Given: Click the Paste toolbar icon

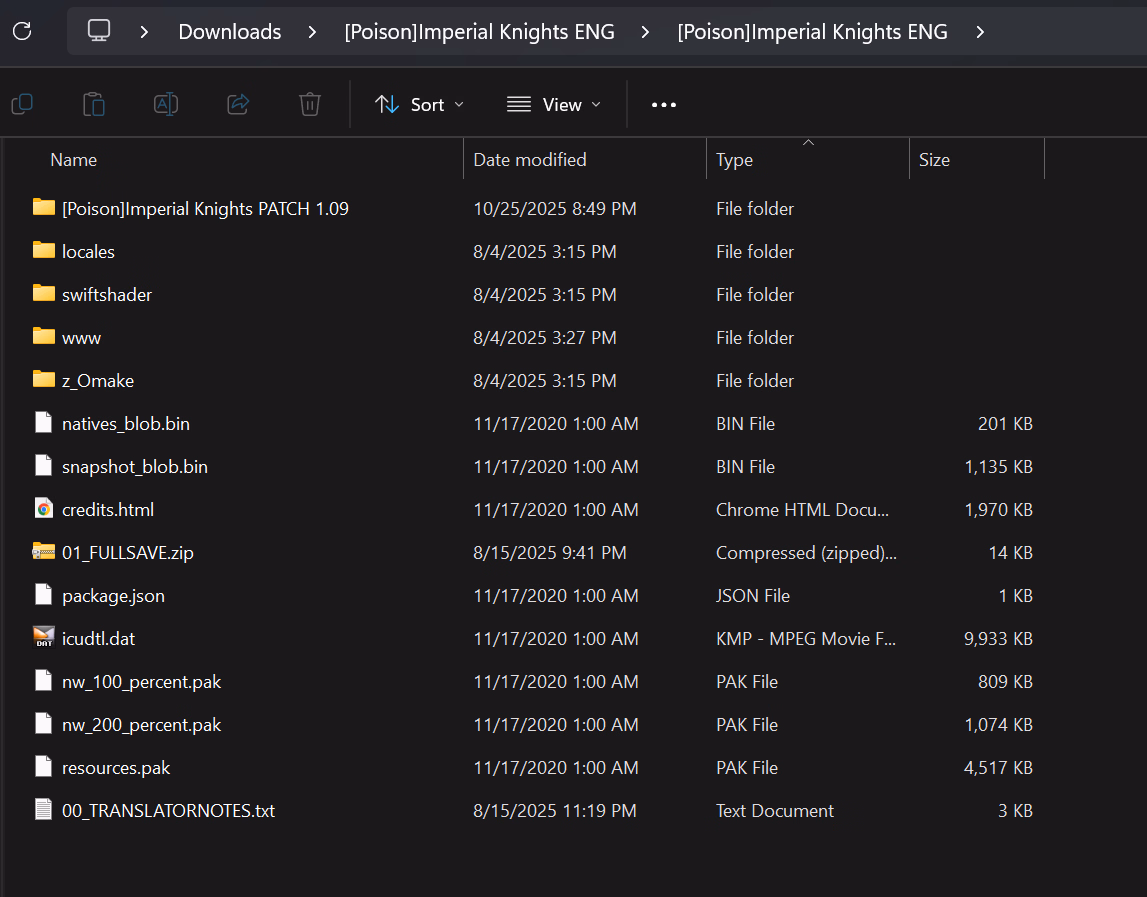Looking at the screenshot, I should pyautogui.click(x=94, y=104).
